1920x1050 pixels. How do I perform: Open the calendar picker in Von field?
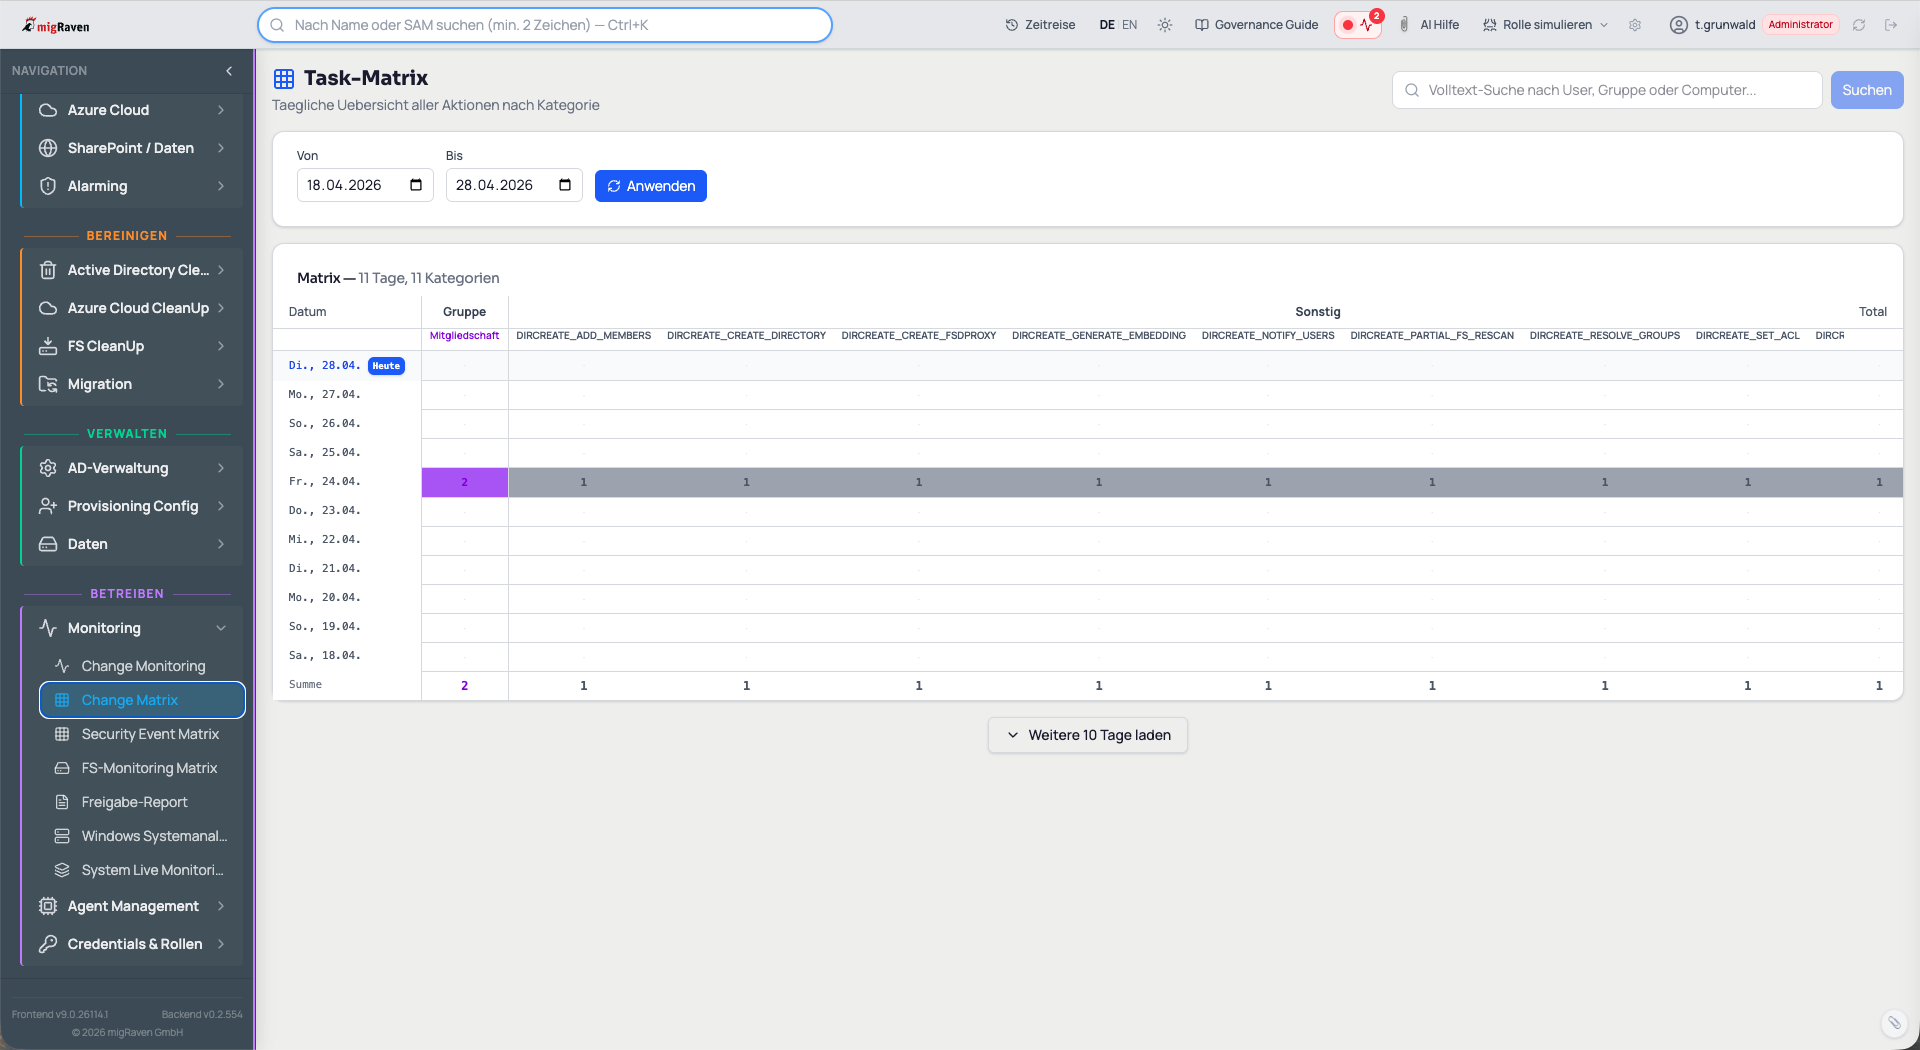[x=416, y=185]
